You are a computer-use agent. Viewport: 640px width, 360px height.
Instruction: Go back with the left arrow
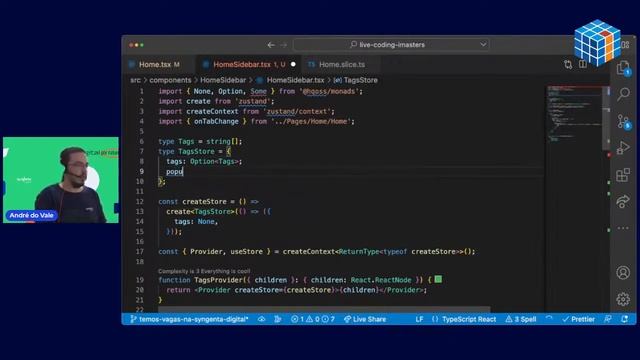(x=271, y=45)
